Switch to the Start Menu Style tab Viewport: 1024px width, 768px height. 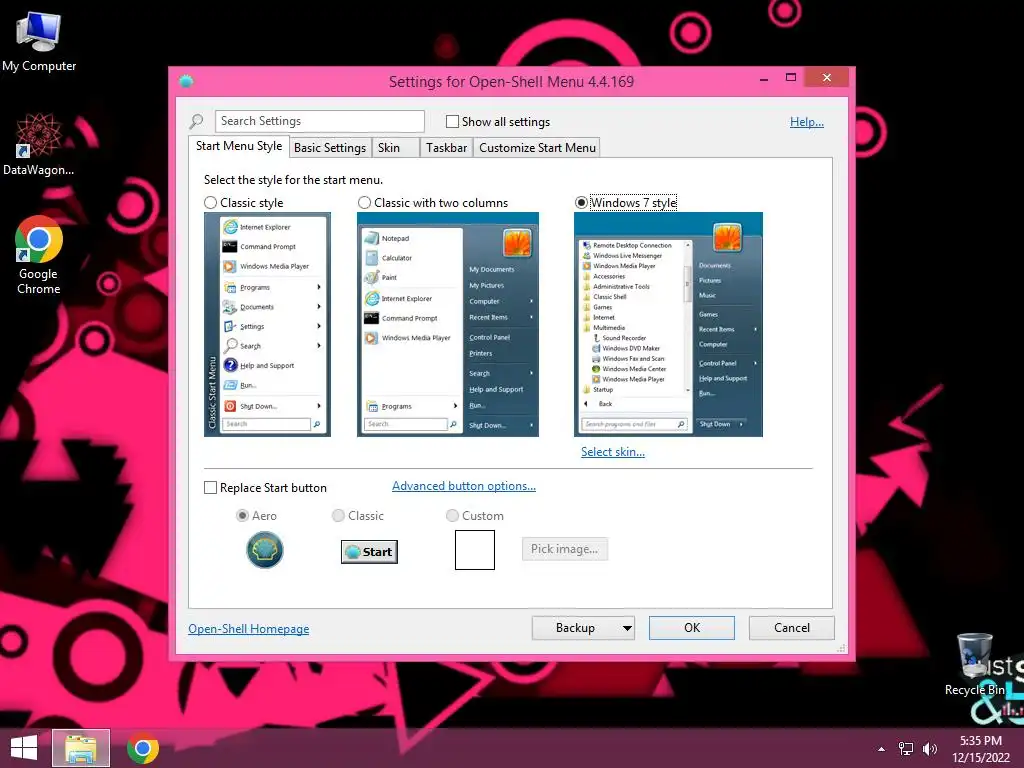239,146
